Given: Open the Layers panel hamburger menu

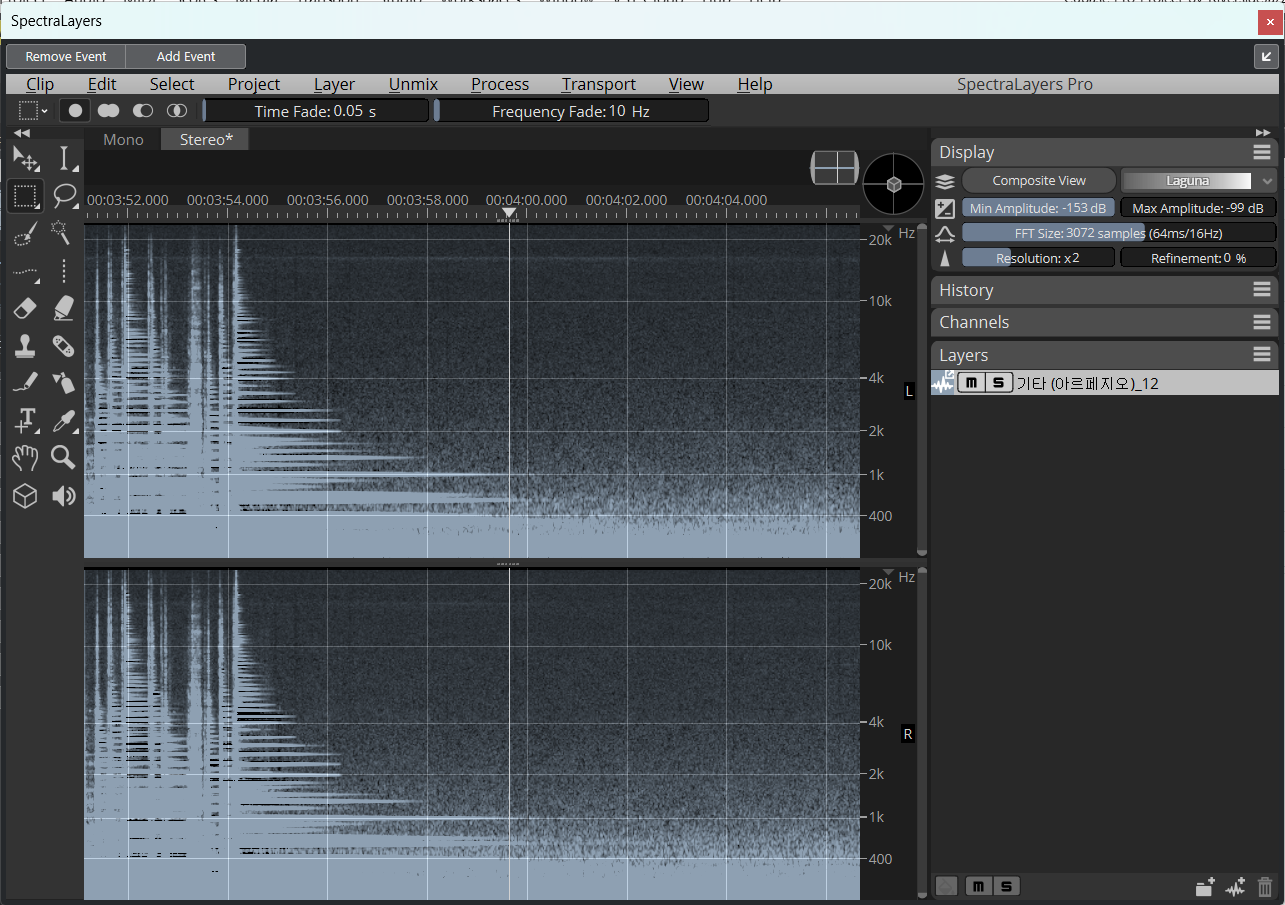Looking at the screenshot, I should point(1262,355).
